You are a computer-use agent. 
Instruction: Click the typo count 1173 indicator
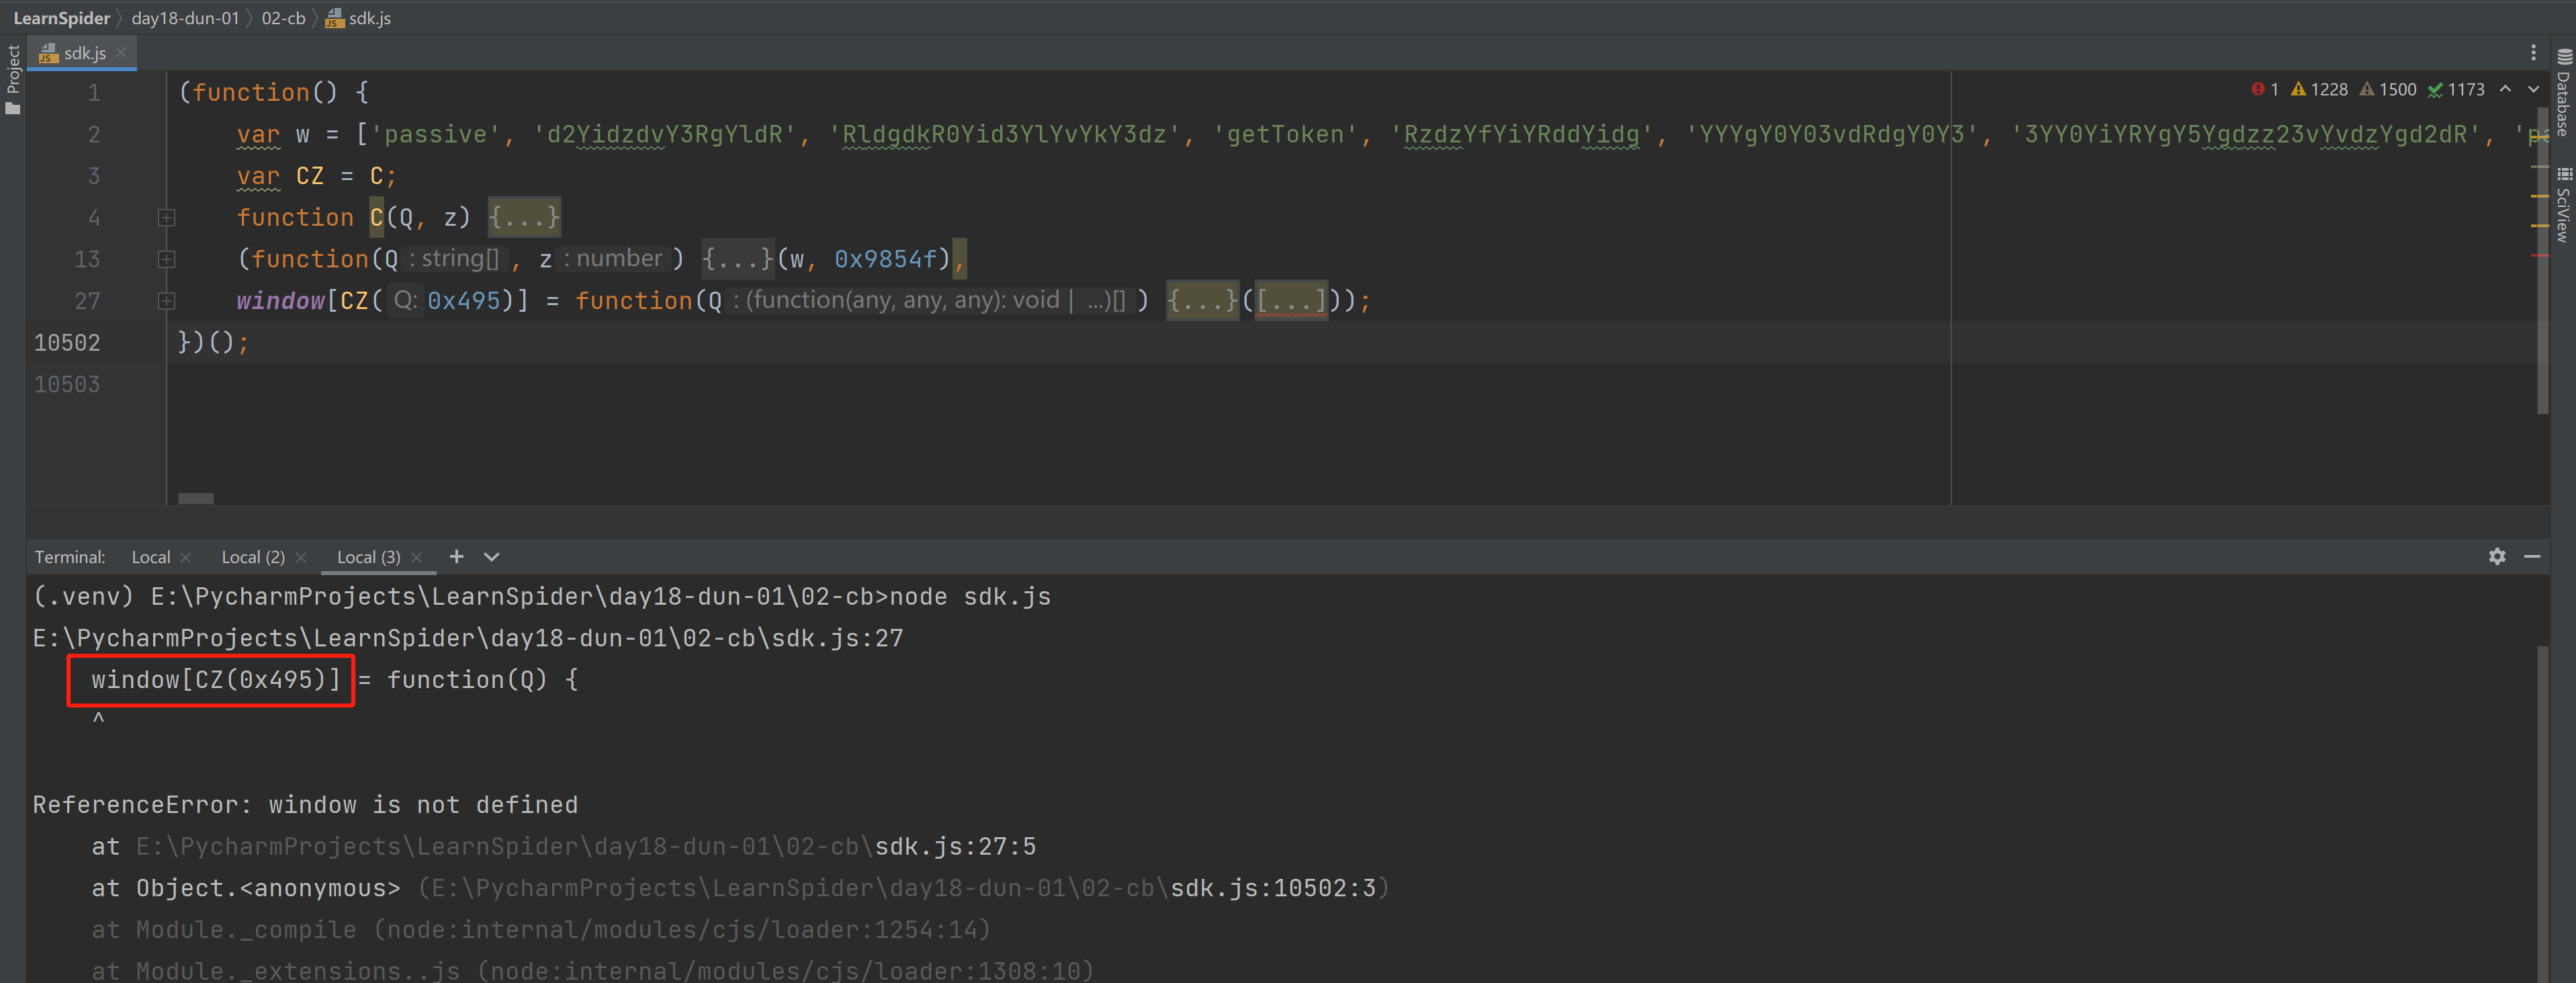2456,89
